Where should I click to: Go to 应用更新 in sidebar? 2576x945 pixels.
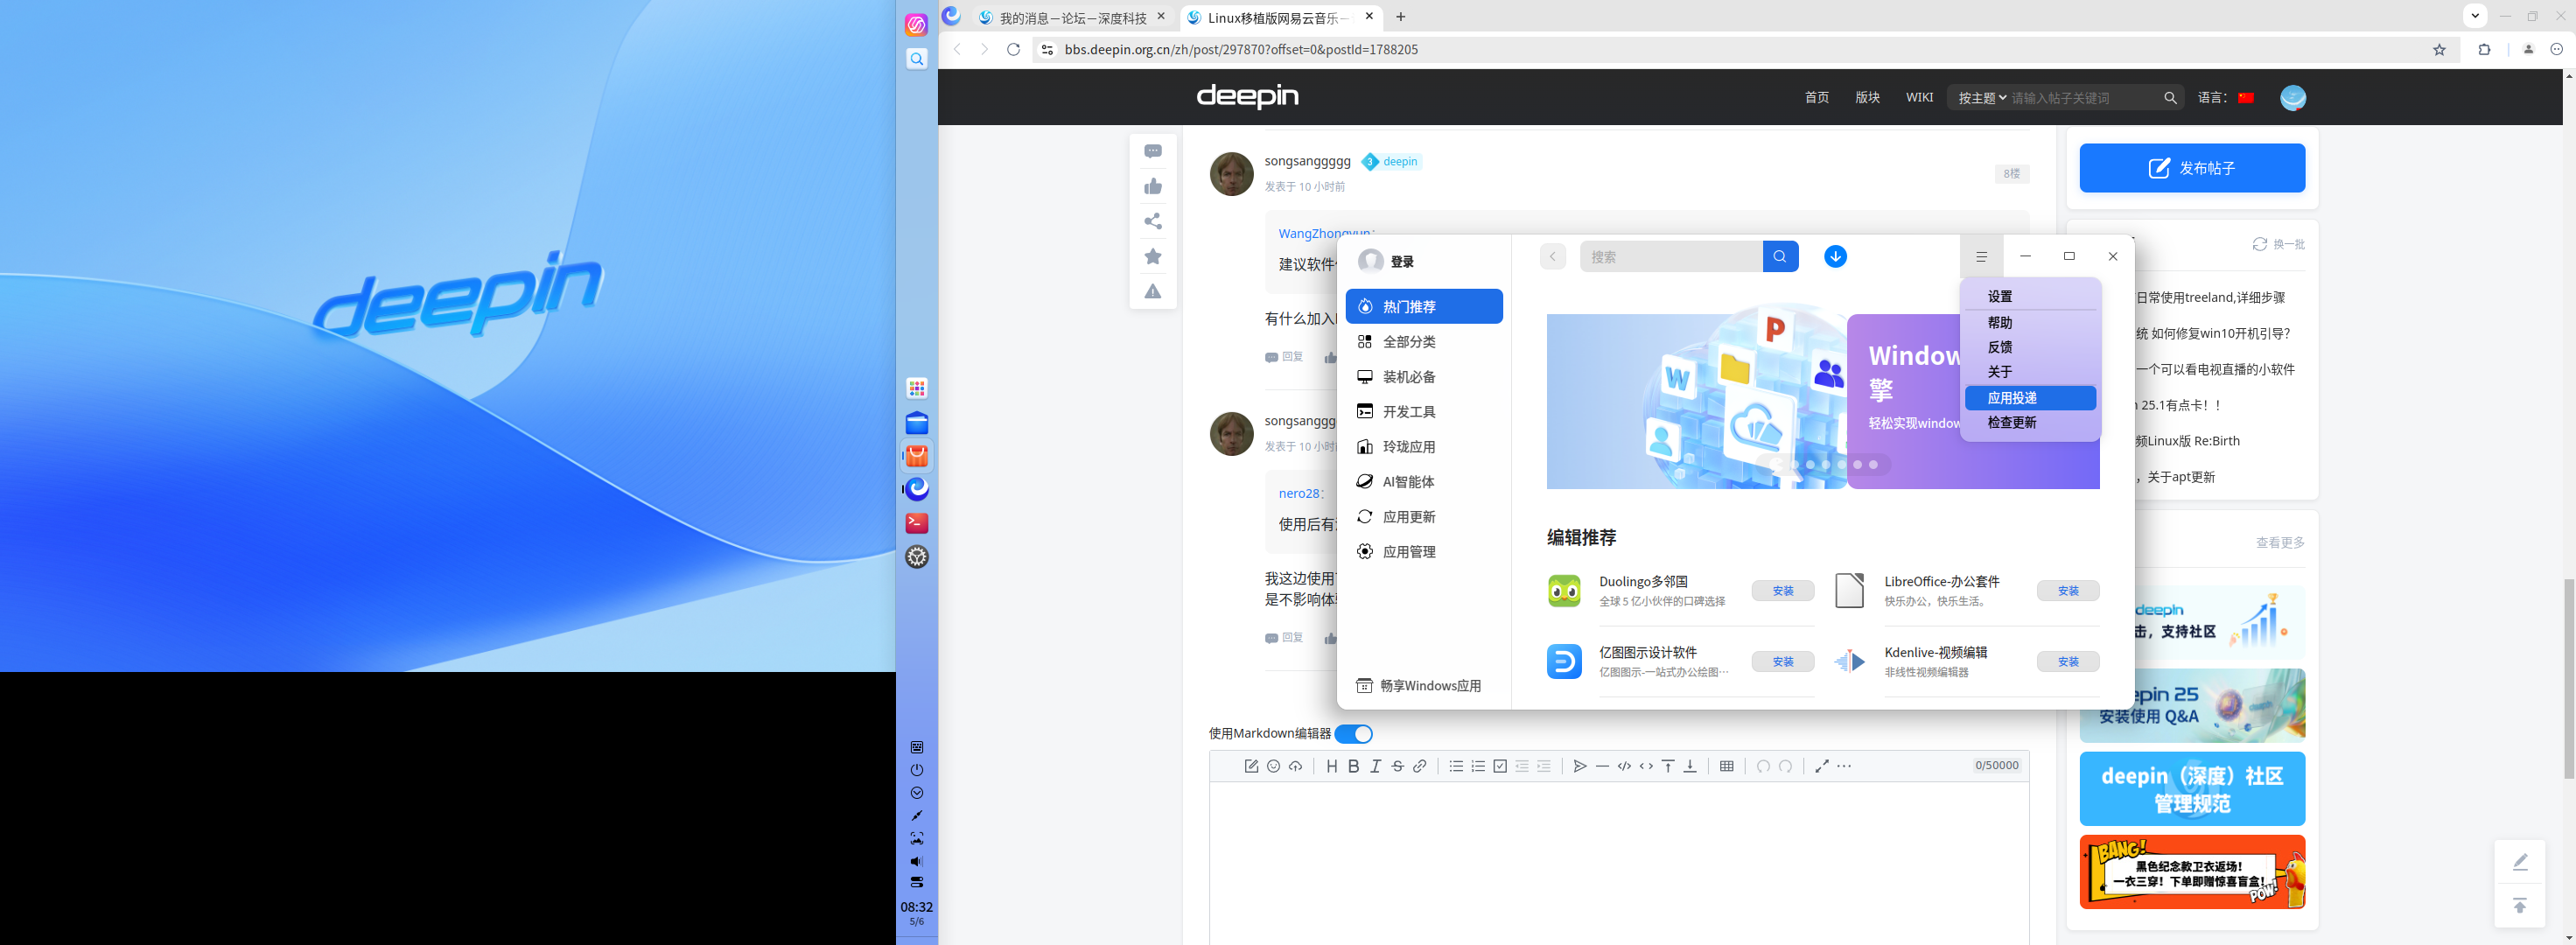coord(1424,517)
